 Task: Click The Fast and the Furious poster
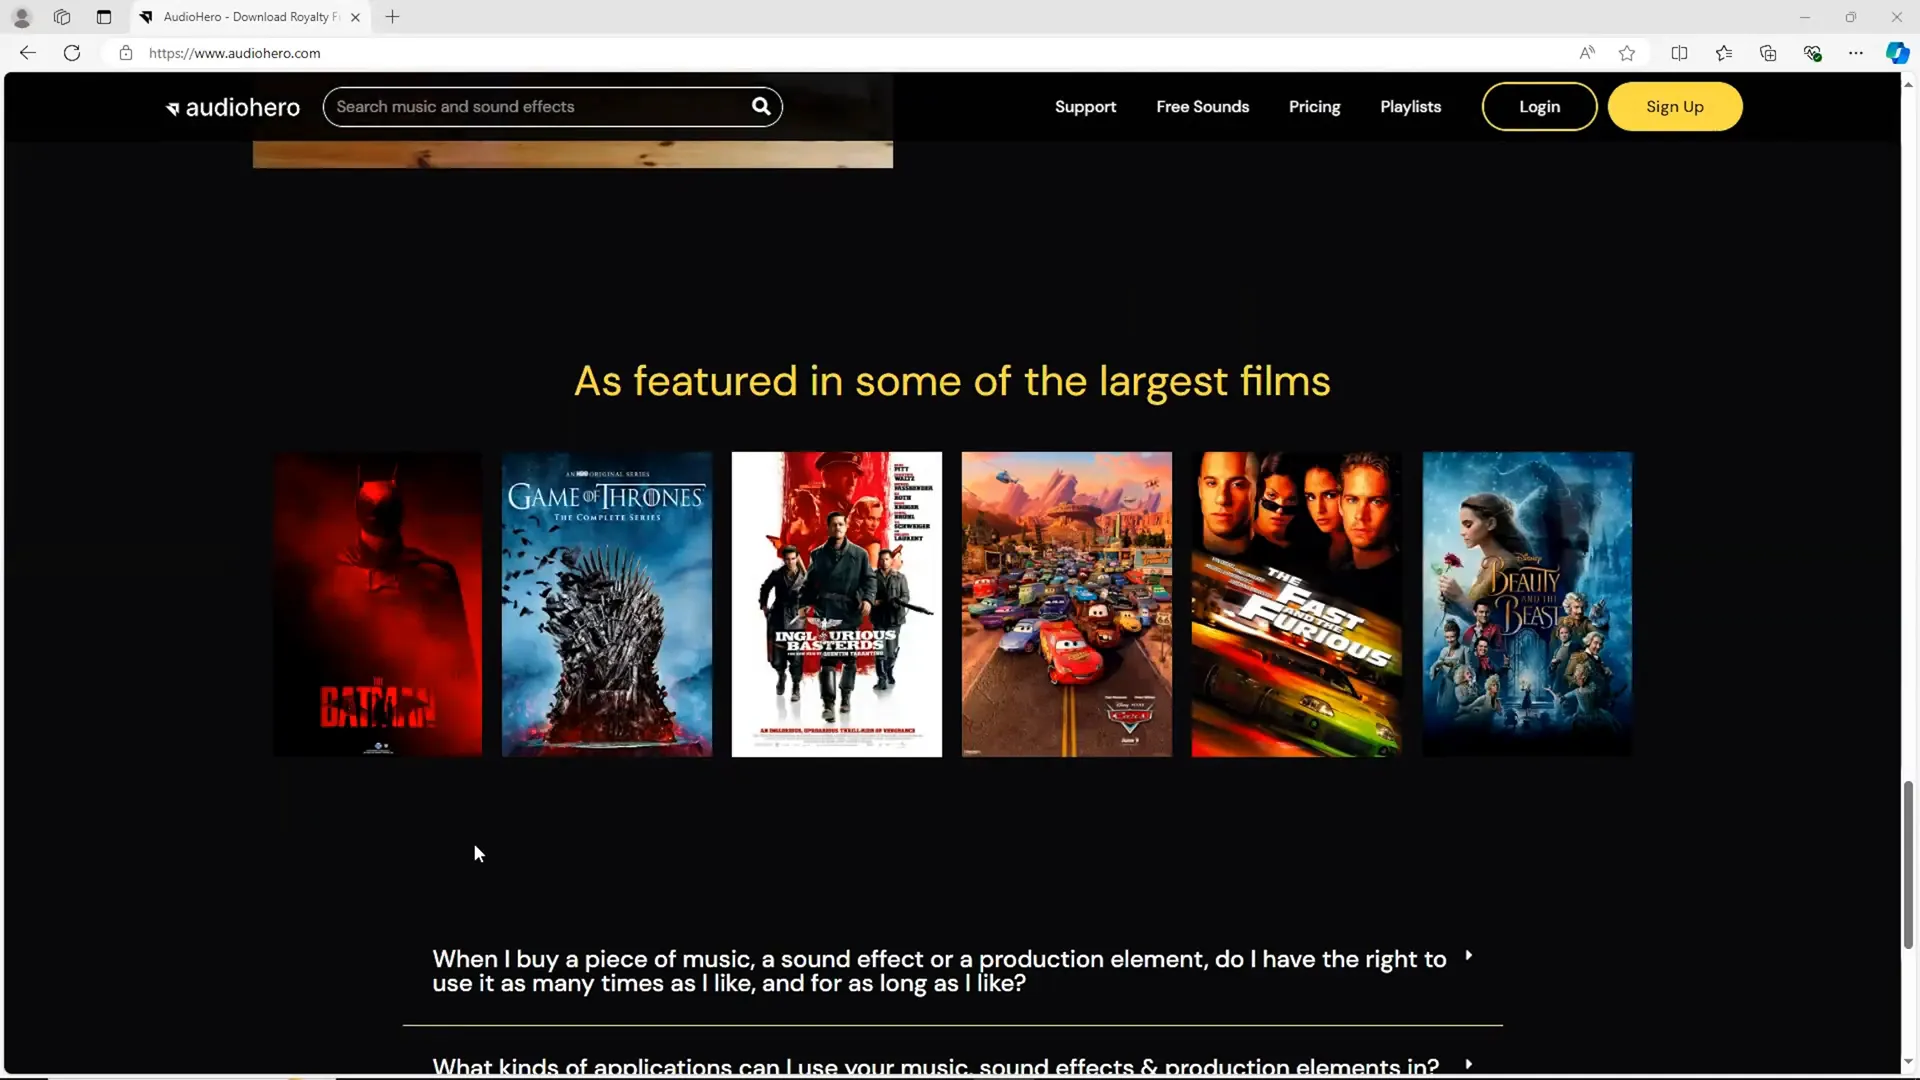1296,604
